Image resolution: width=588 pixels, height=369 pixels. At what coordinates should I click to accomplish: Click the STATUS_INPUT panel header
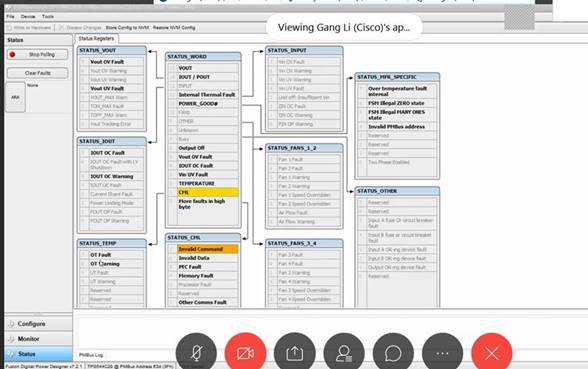coord(304,50)
